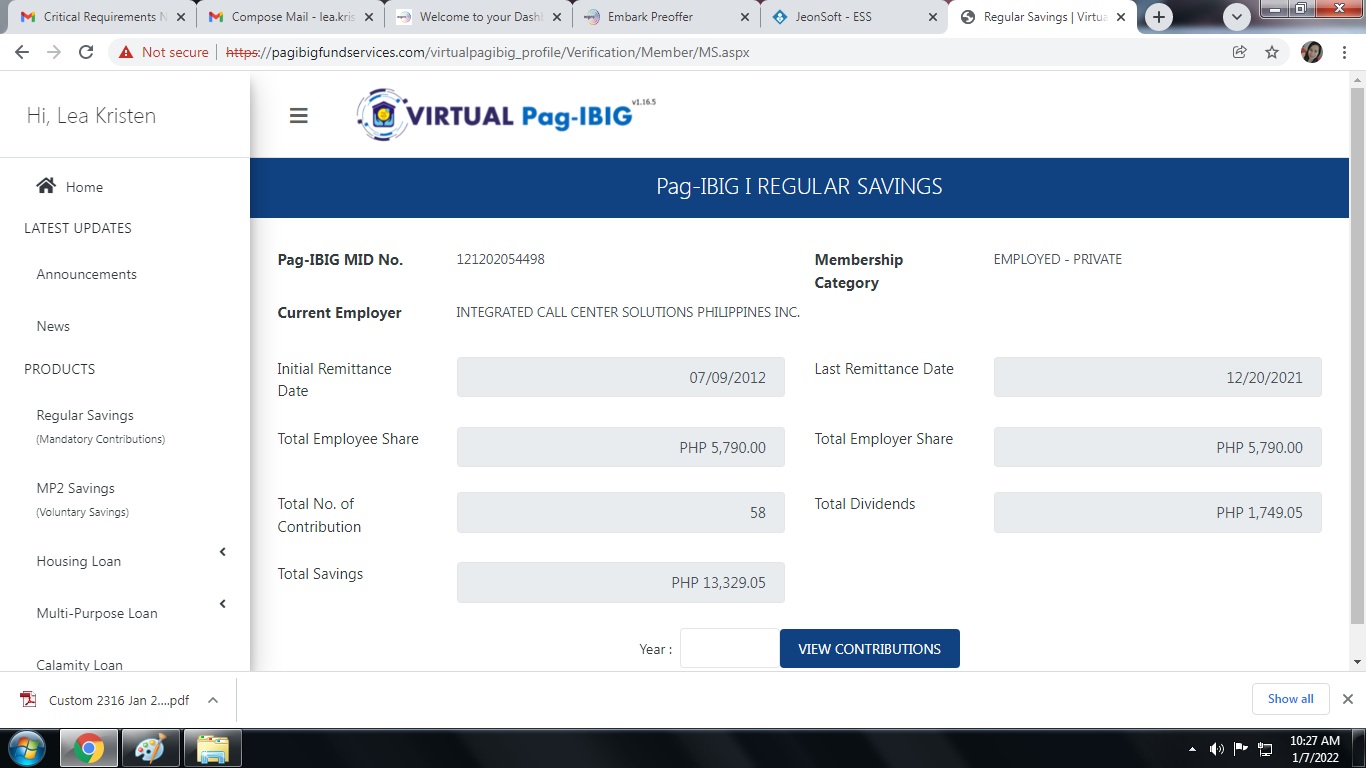Image resolution: width=1366 pixels, height=768 pixels.
Task: Open new browser tab with plus
Action: (x=1159, y=17)
